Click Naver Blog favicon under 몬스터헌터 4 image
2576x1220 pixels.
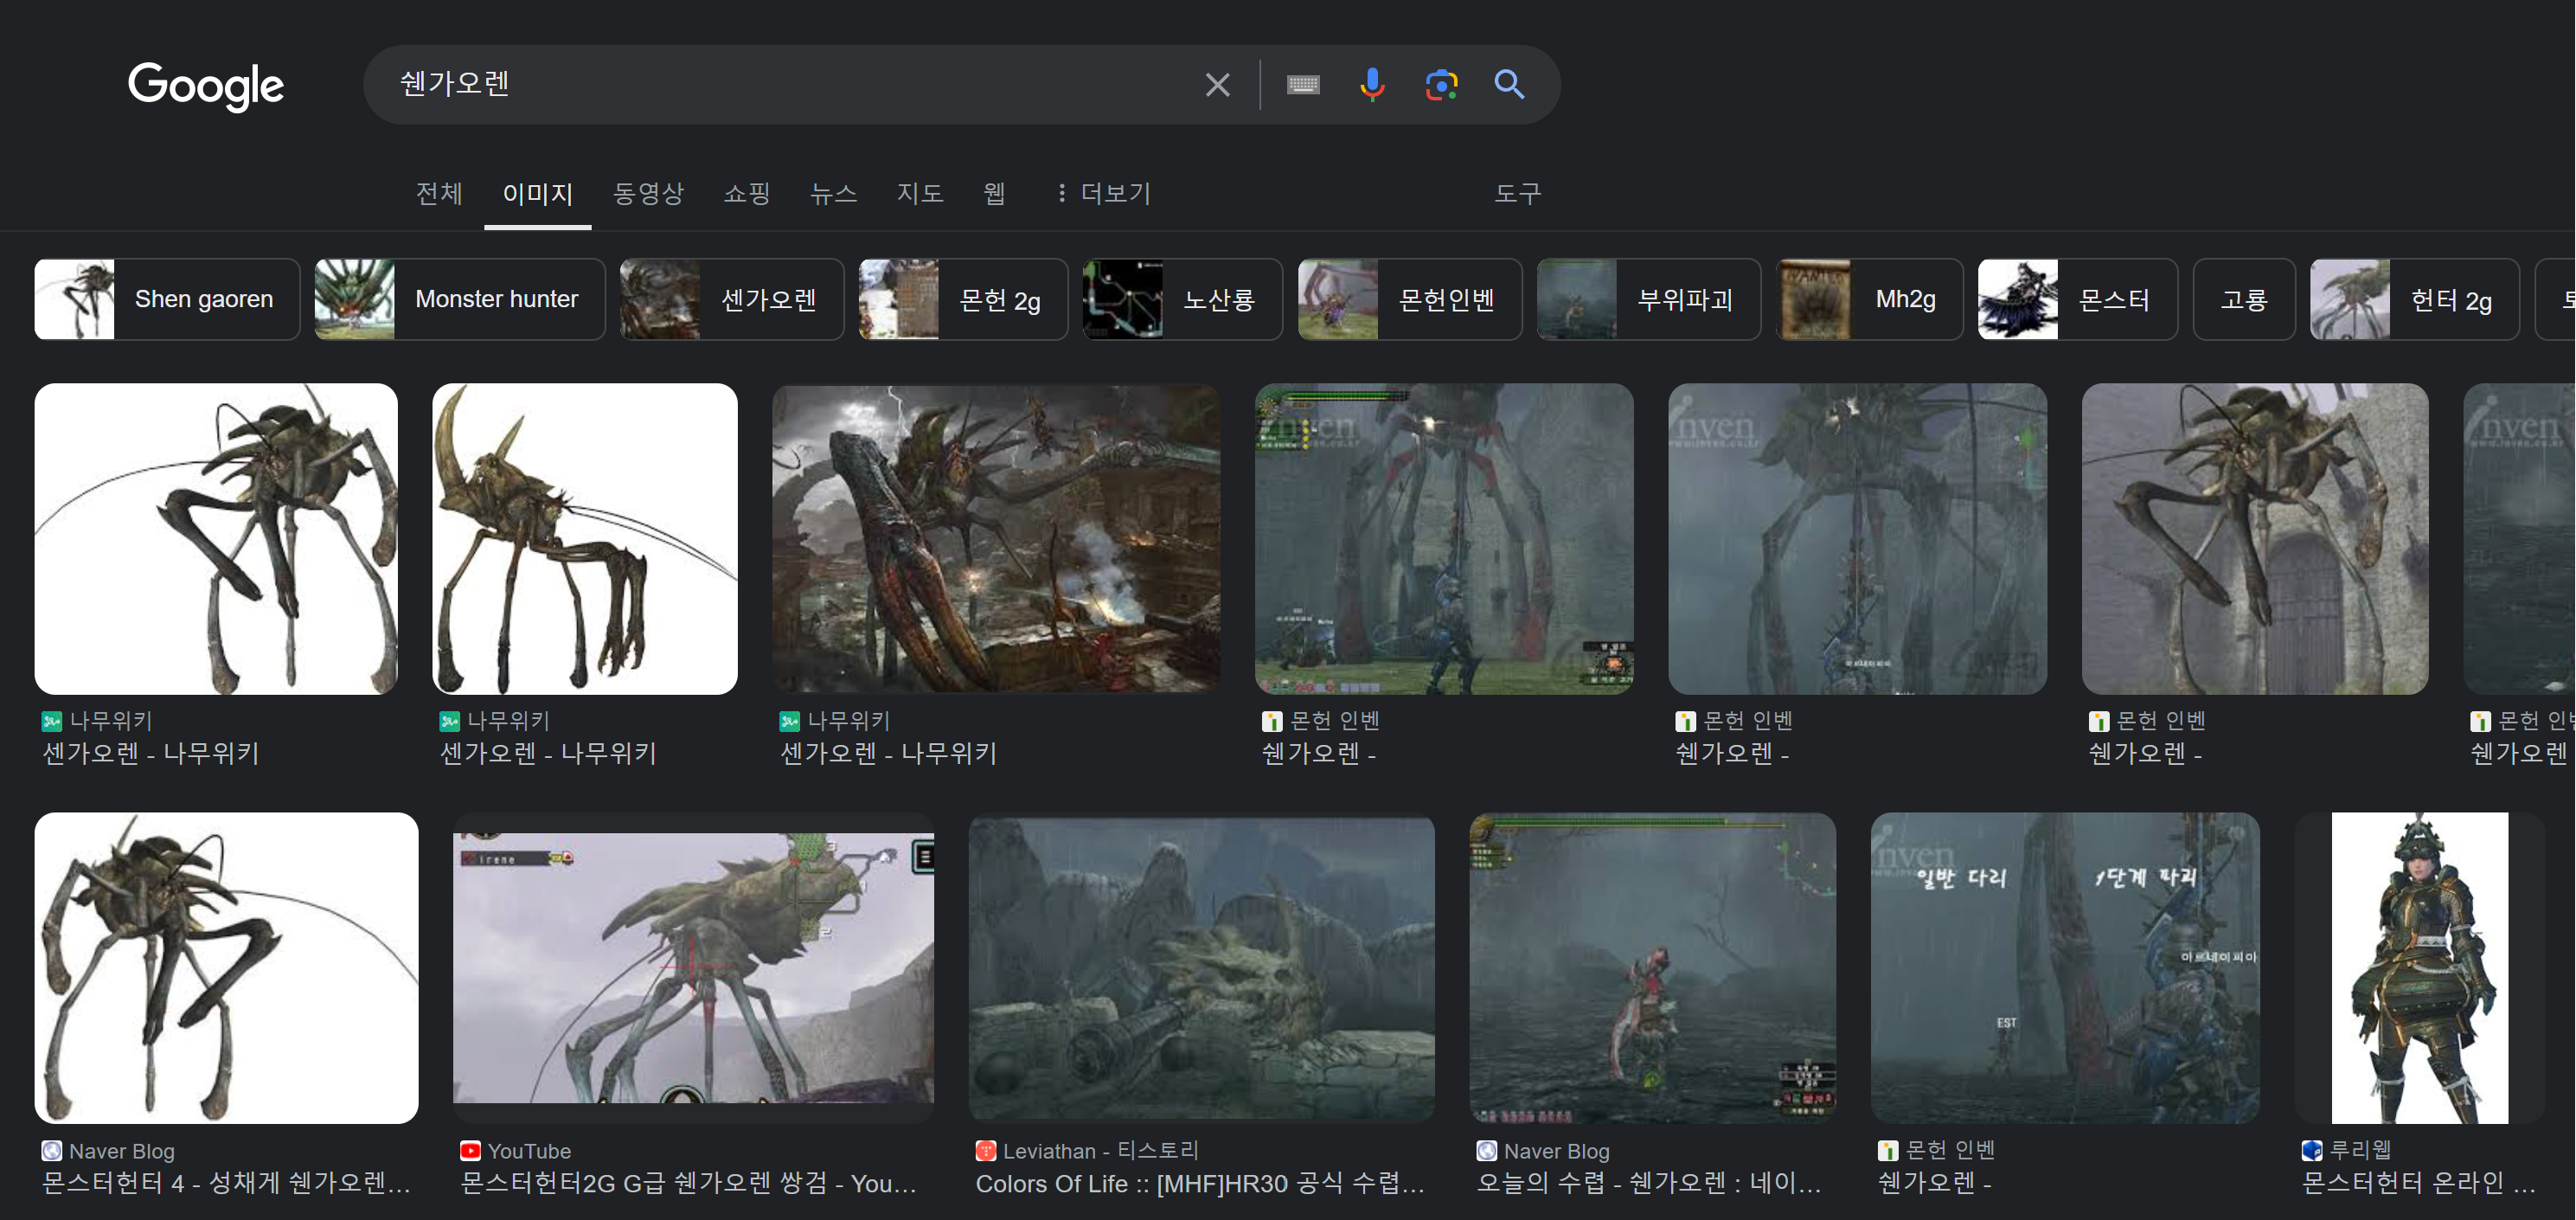[x=52, y=1151]
